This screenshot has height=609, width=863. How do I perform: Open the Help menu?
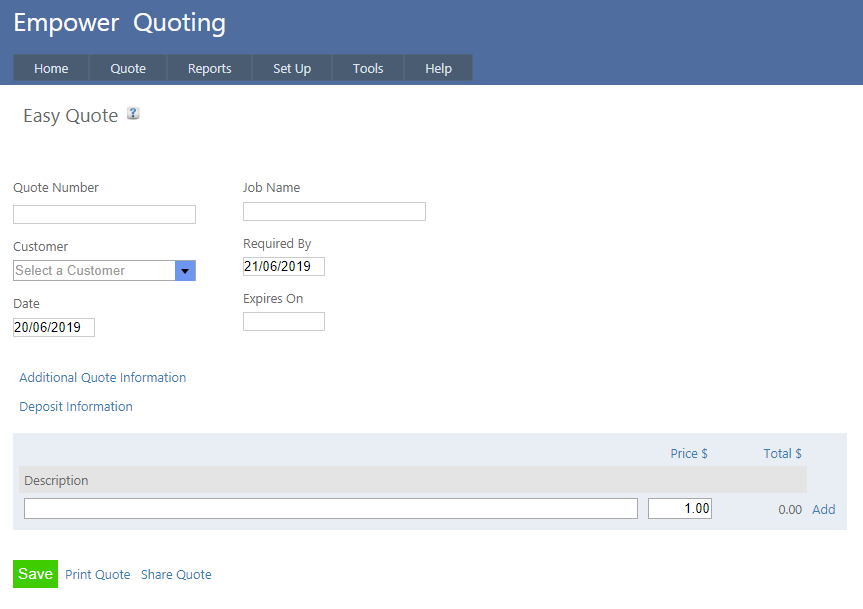(438, 68)
